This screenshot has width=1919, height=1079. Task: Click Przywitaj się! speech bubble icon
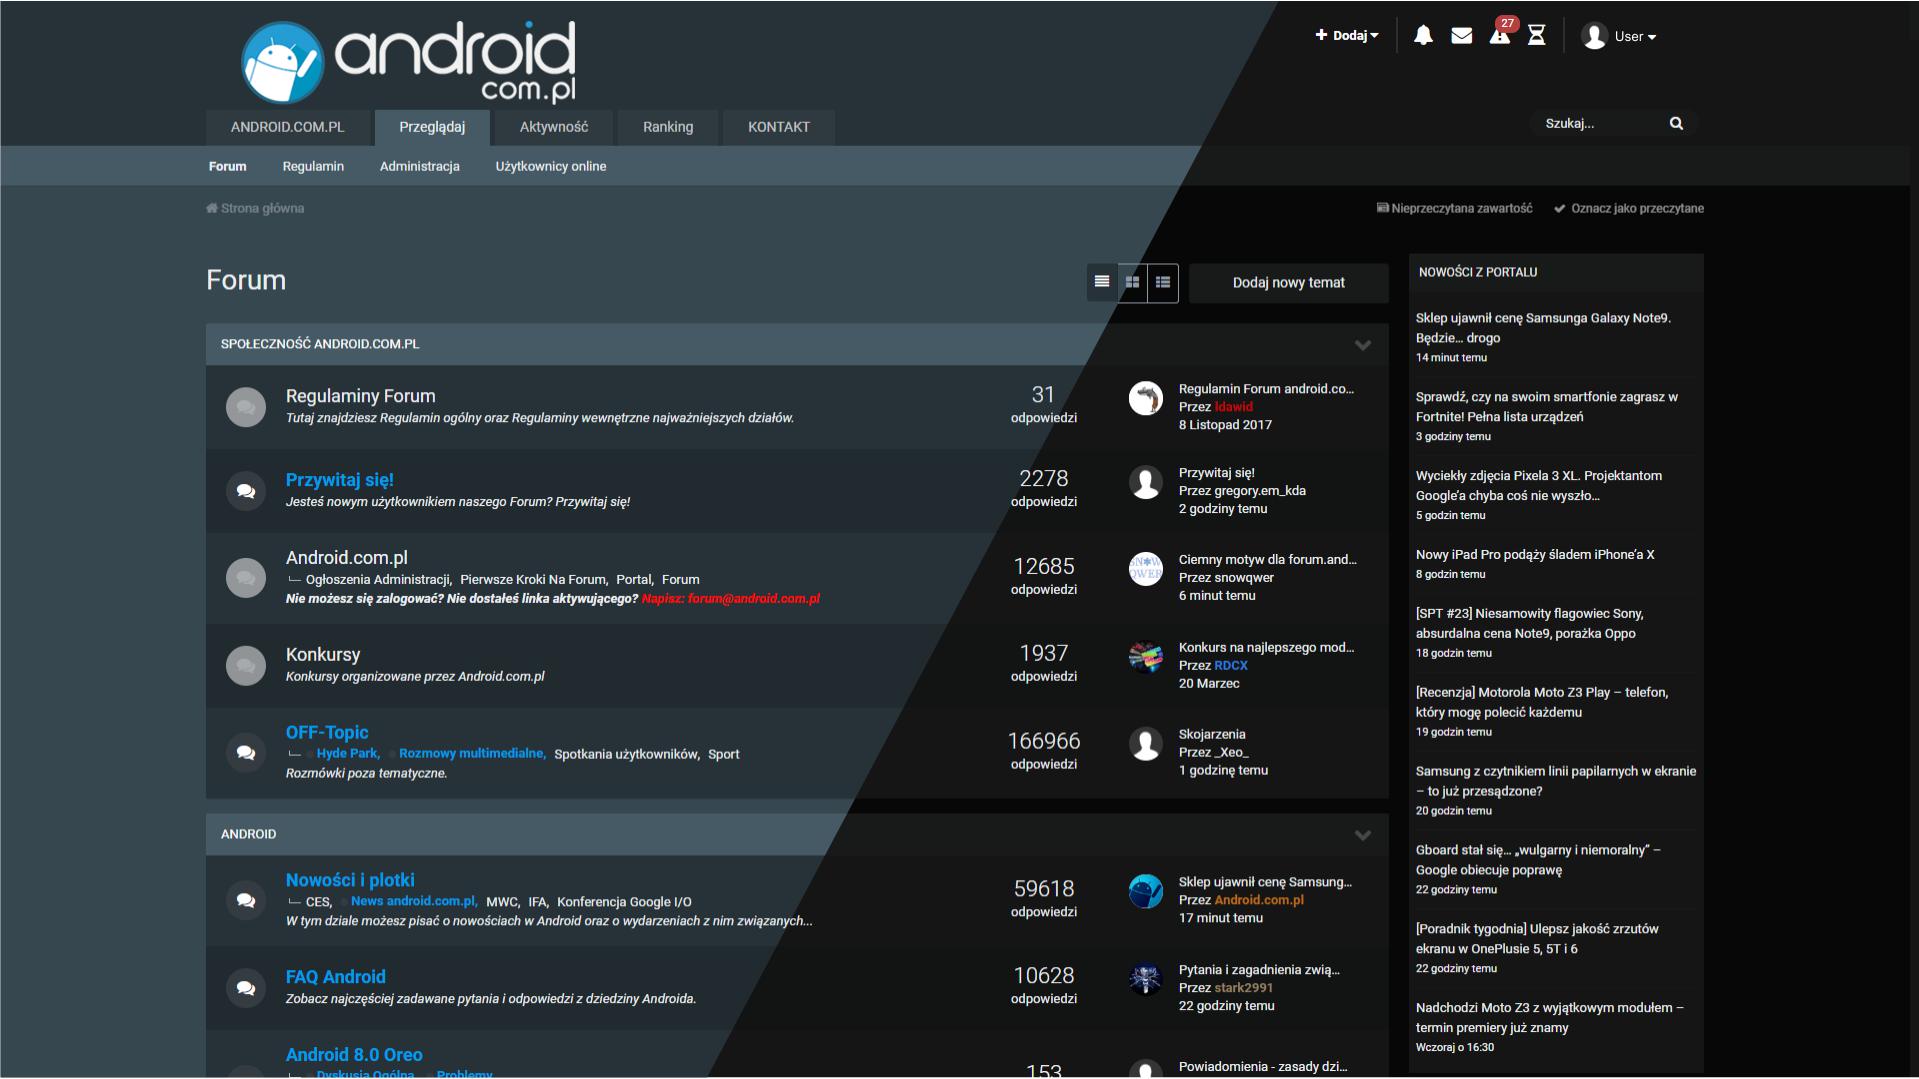[246, 491]
